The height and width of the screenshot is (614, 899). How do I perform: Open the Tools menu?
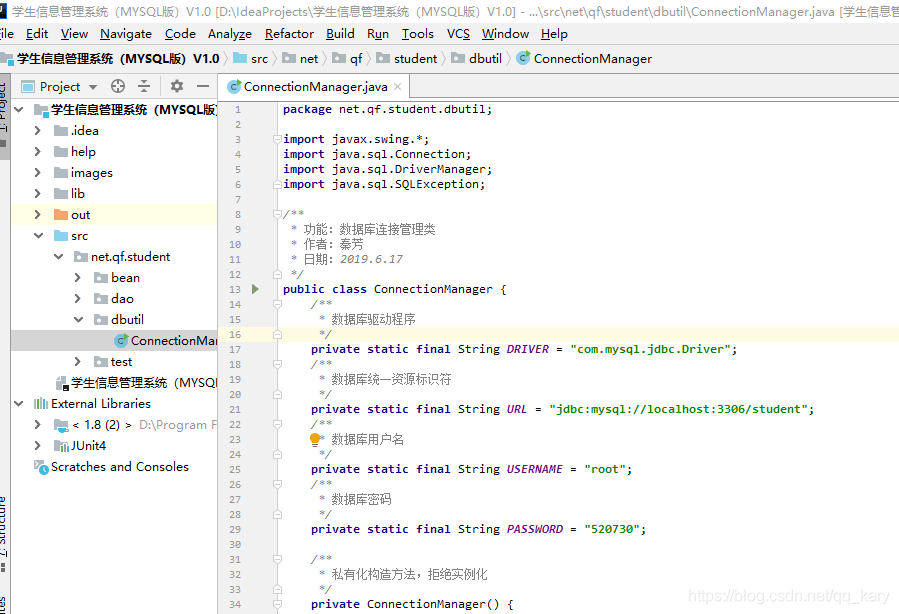[x=417, y=34]
